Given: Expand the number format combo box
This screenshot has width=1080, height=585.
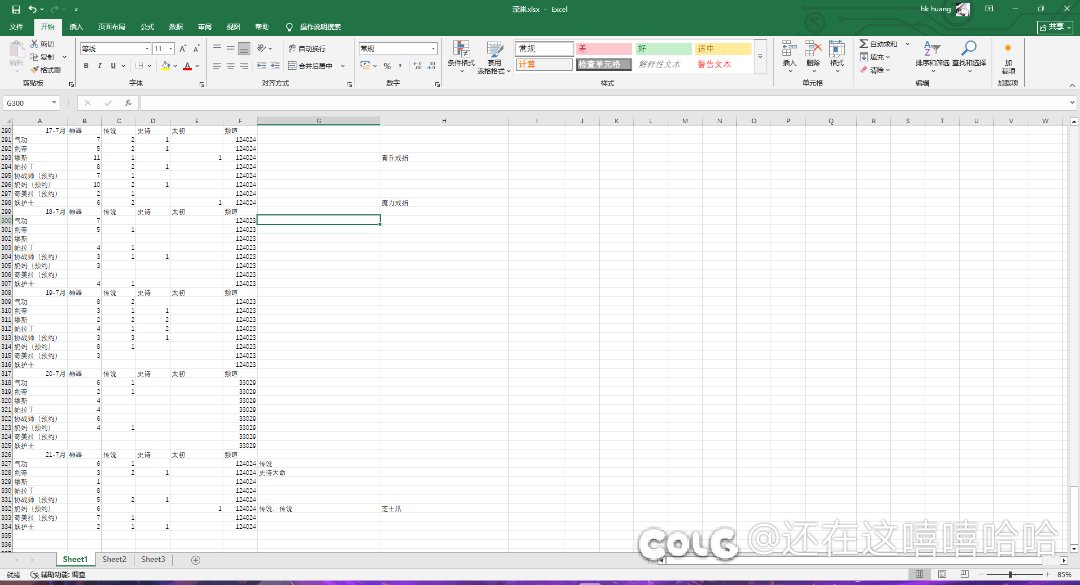Looking at the screenshot, I should 433,49.
